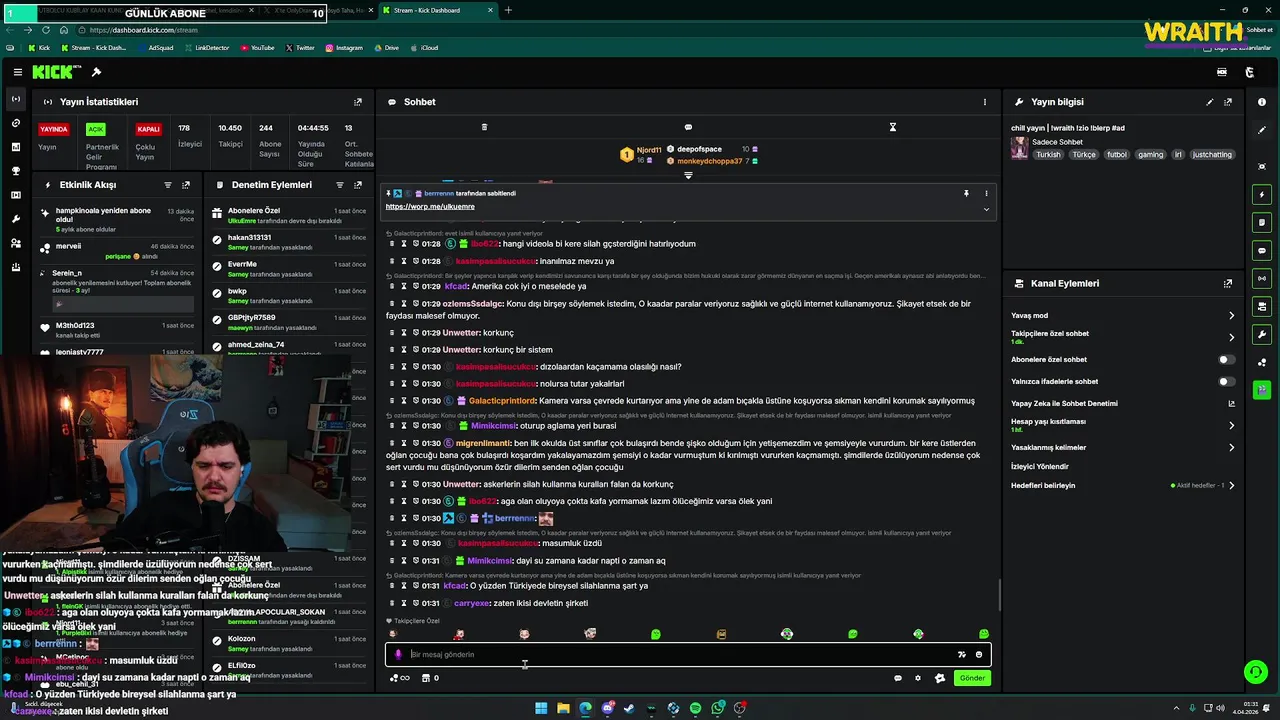Image resolution: width=1280 pixels, height=720 pixels.
Task: Open Sohbet panel three-dot options
Action: point(985,102)
